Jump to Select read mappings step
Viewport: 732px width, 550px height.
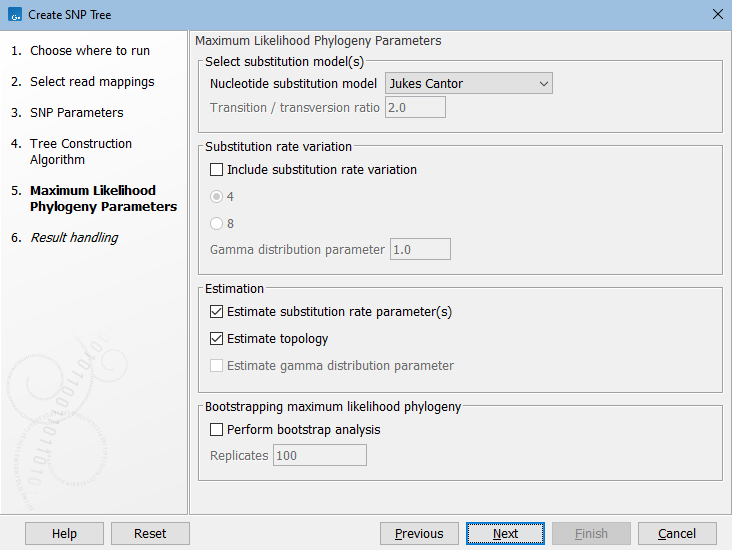point(91,82)
